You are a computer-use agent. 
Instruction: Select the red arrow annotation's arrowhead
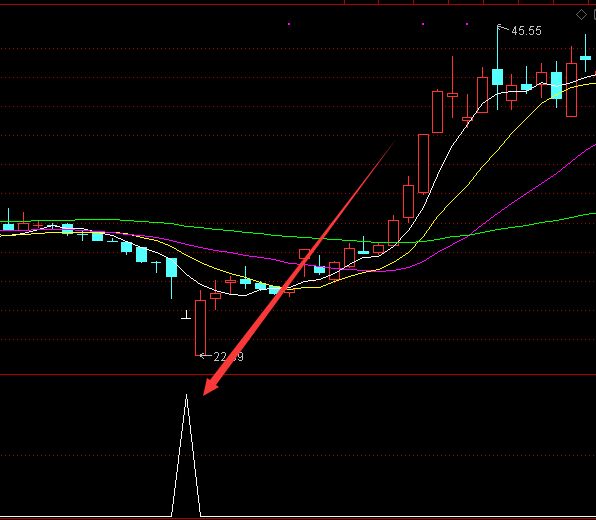click(212, 385)
